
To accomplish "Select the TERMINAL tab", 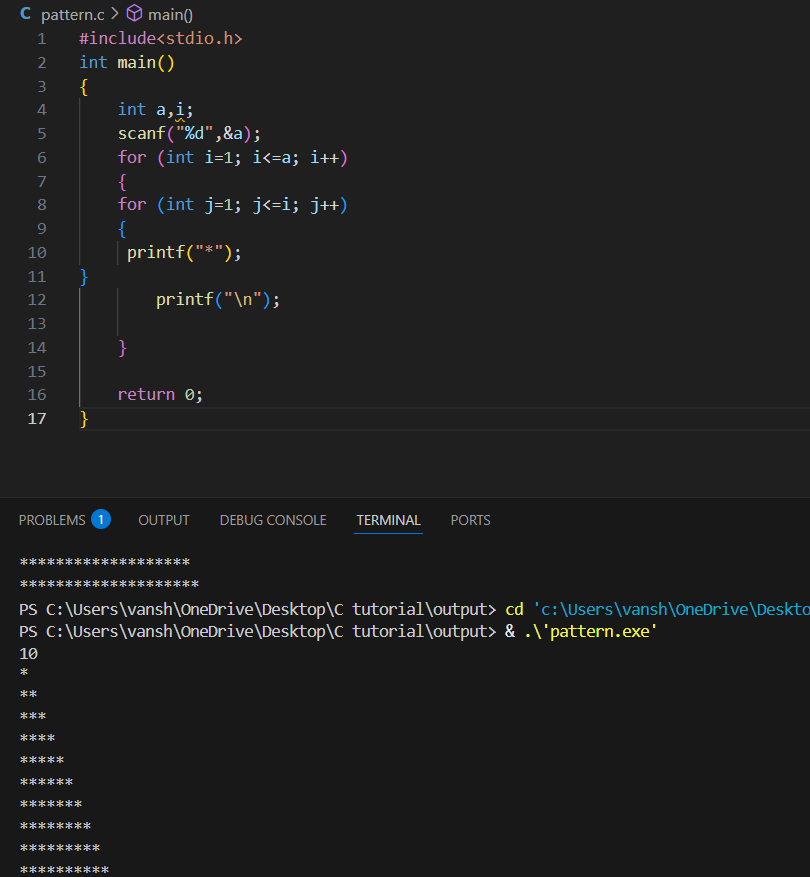I will click(x=388, y=520).
